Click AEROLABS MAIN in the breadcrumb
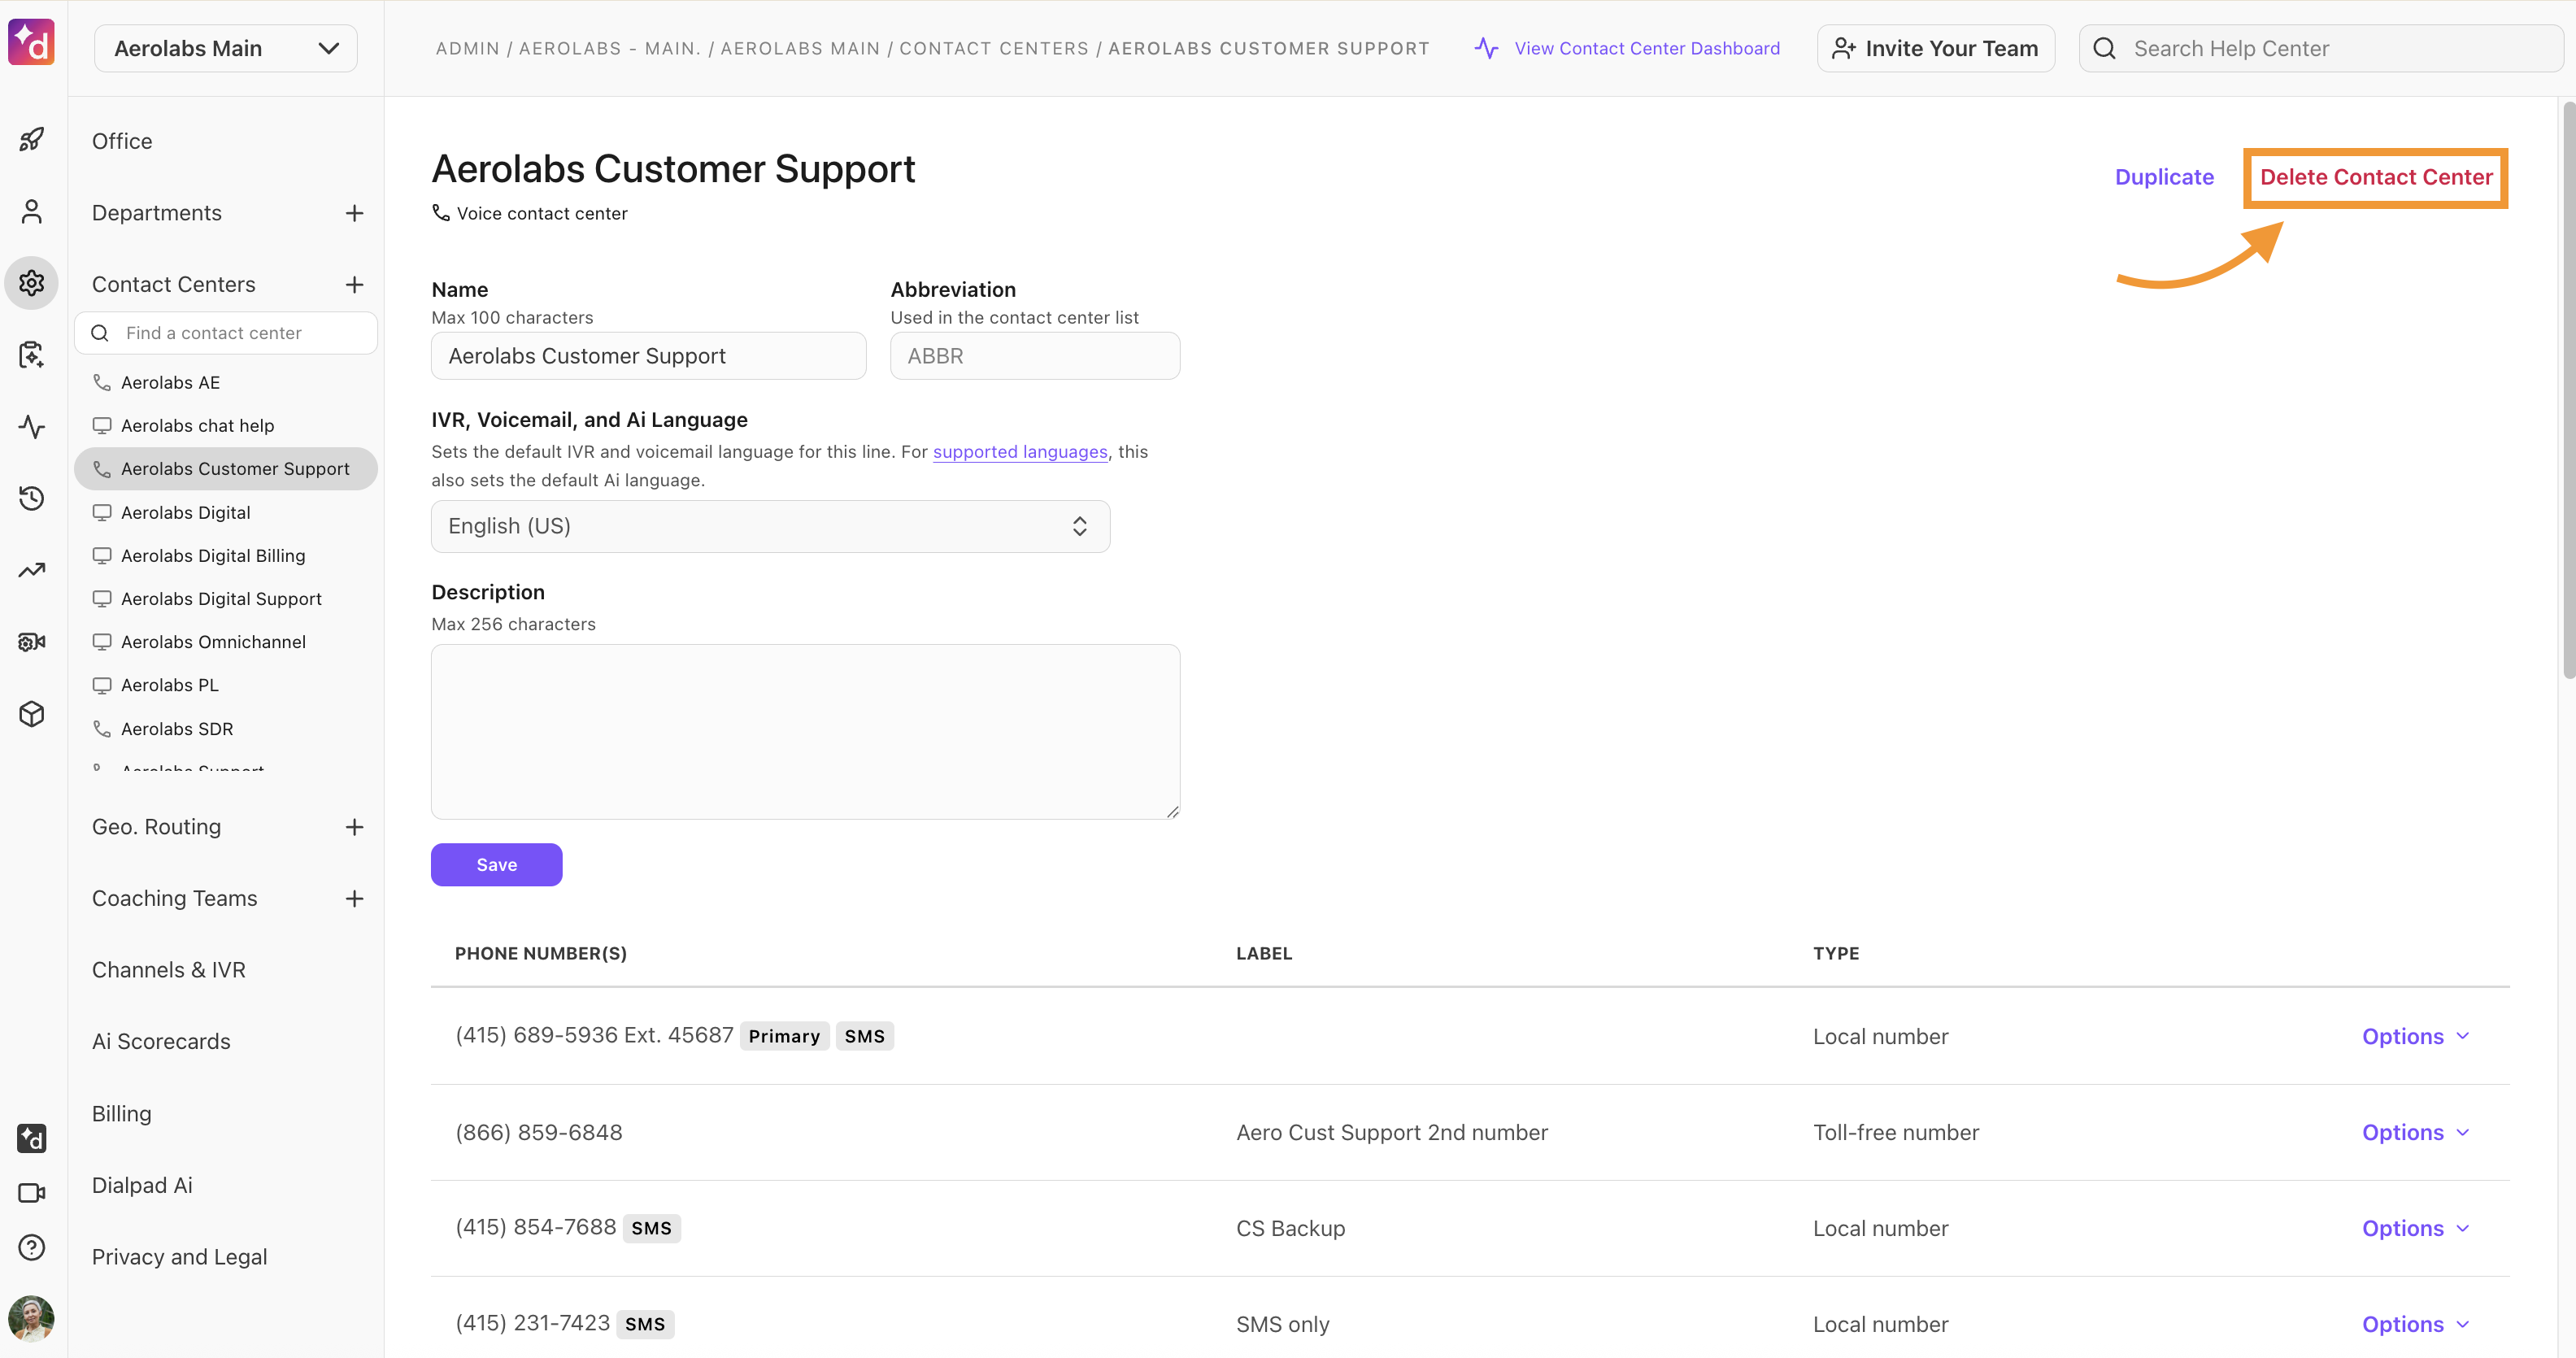Viewport: 2576px width, 1358px height. click(x=800, y=48)
